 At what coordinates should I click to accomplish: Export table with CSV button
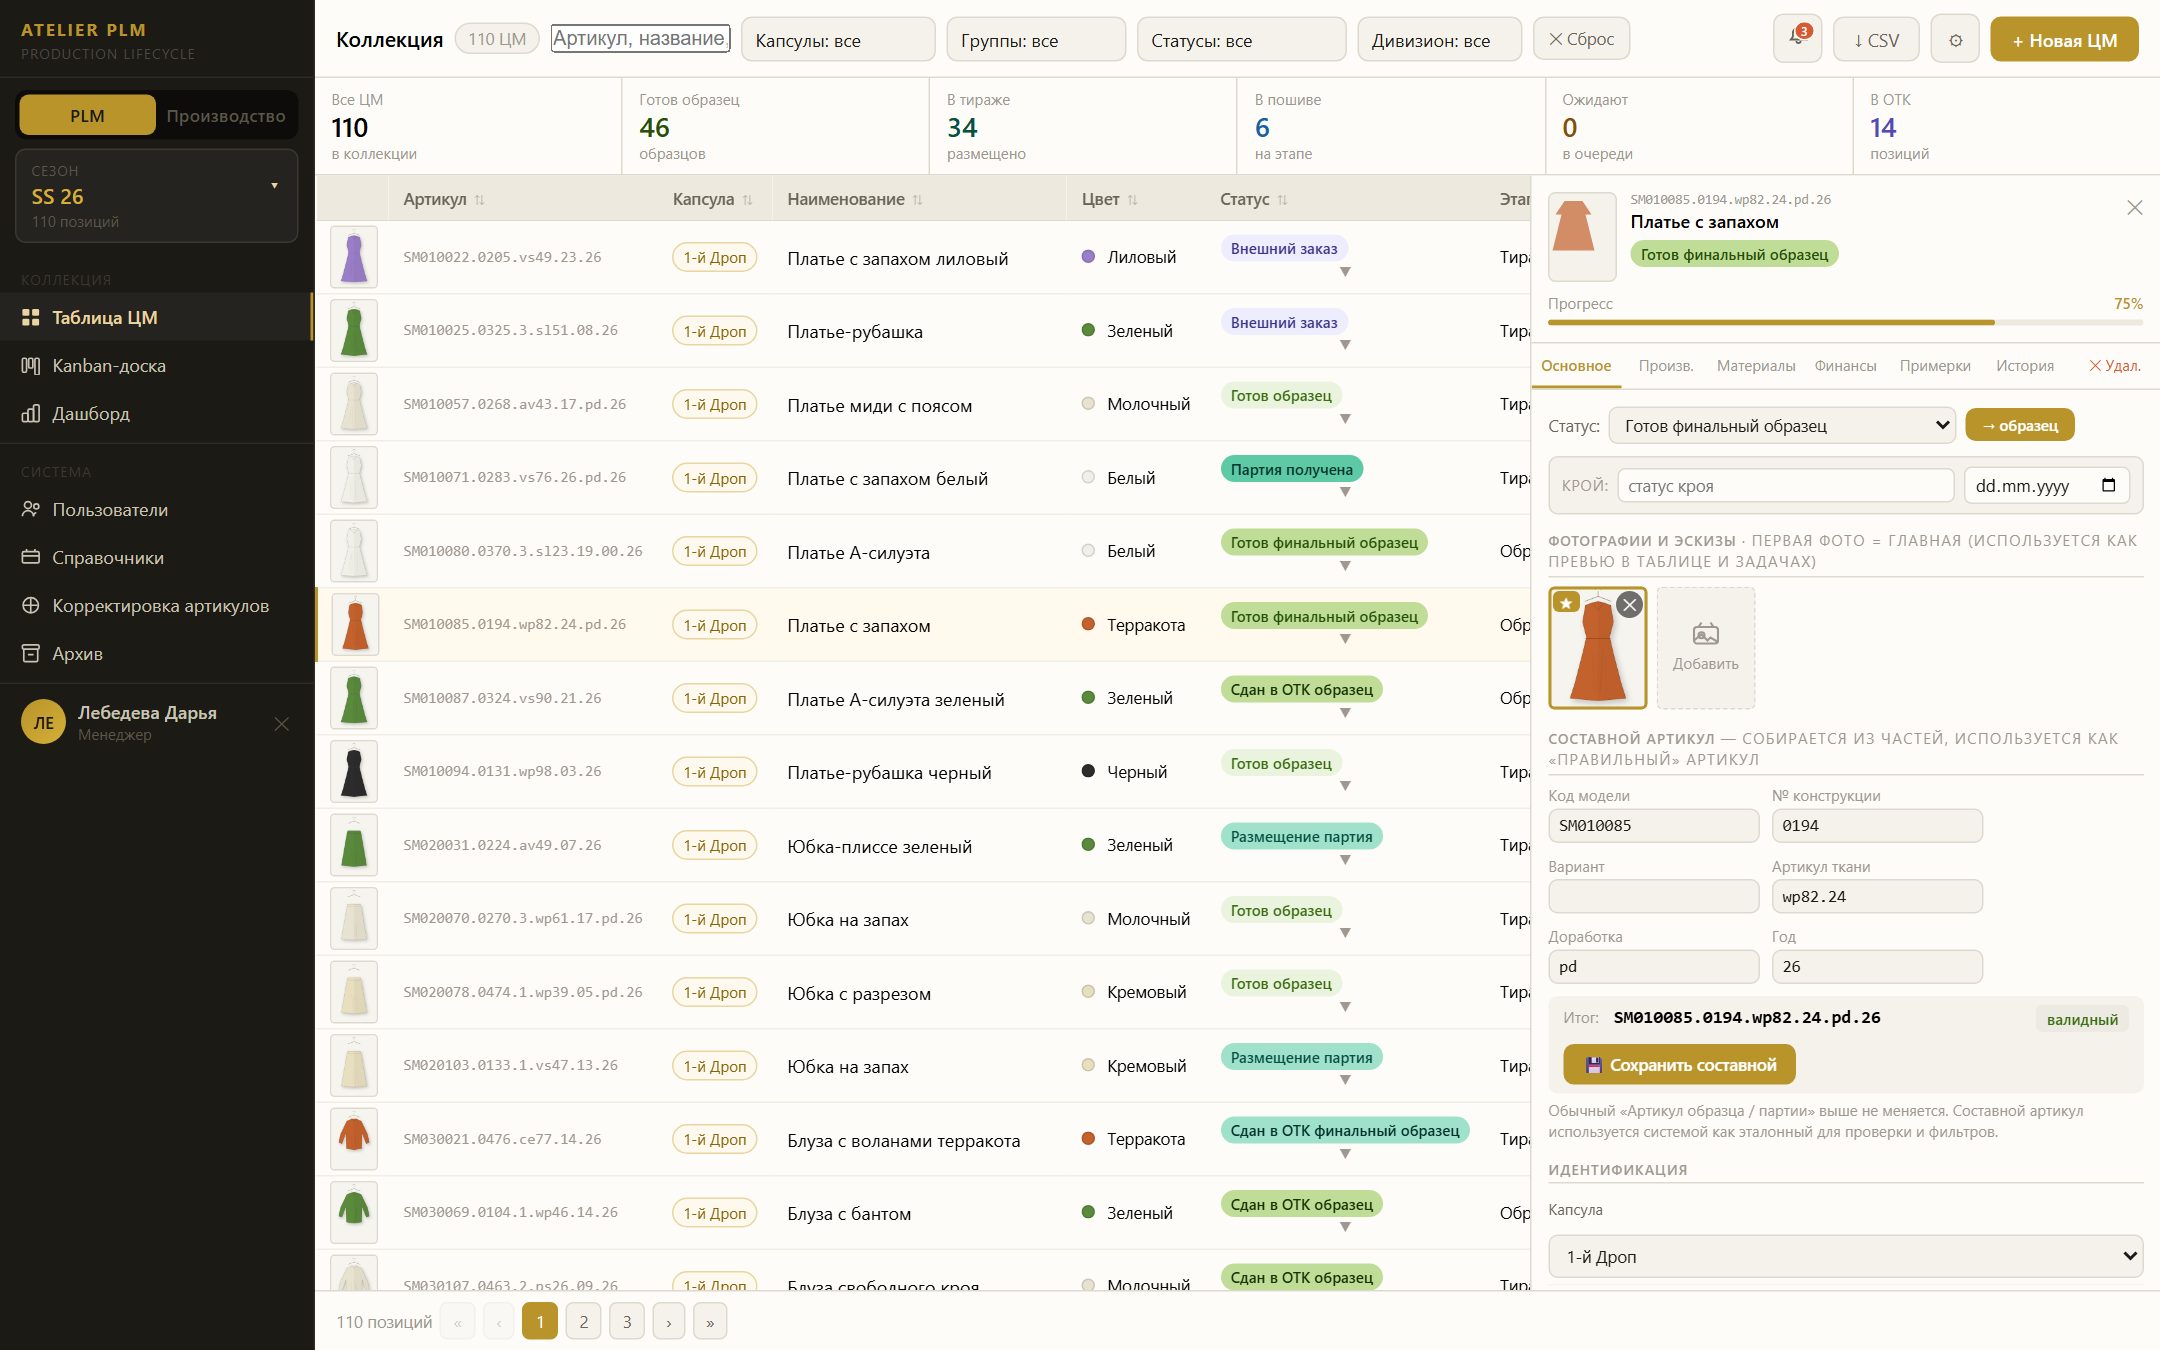(x=1876, y=40)
